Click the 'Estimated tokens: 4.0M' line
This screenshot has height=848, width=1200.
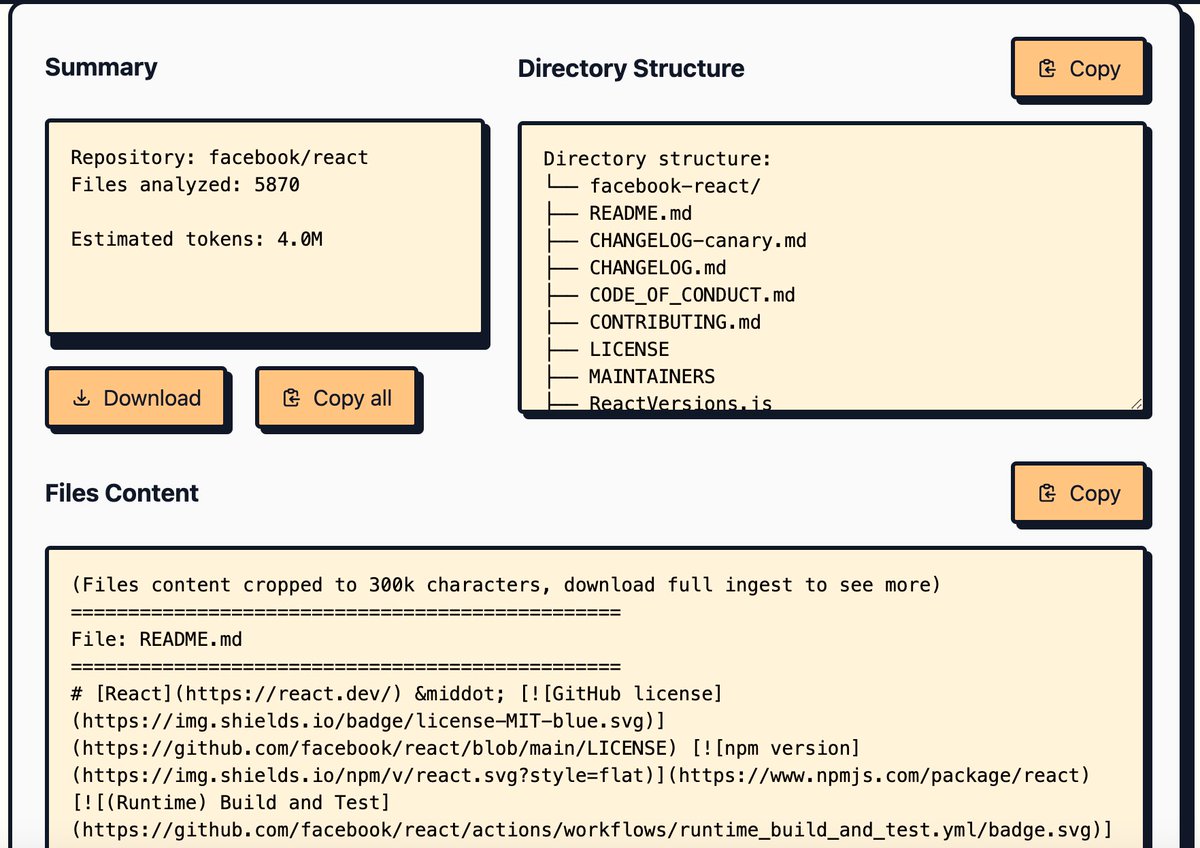click(x=197, y=239)
